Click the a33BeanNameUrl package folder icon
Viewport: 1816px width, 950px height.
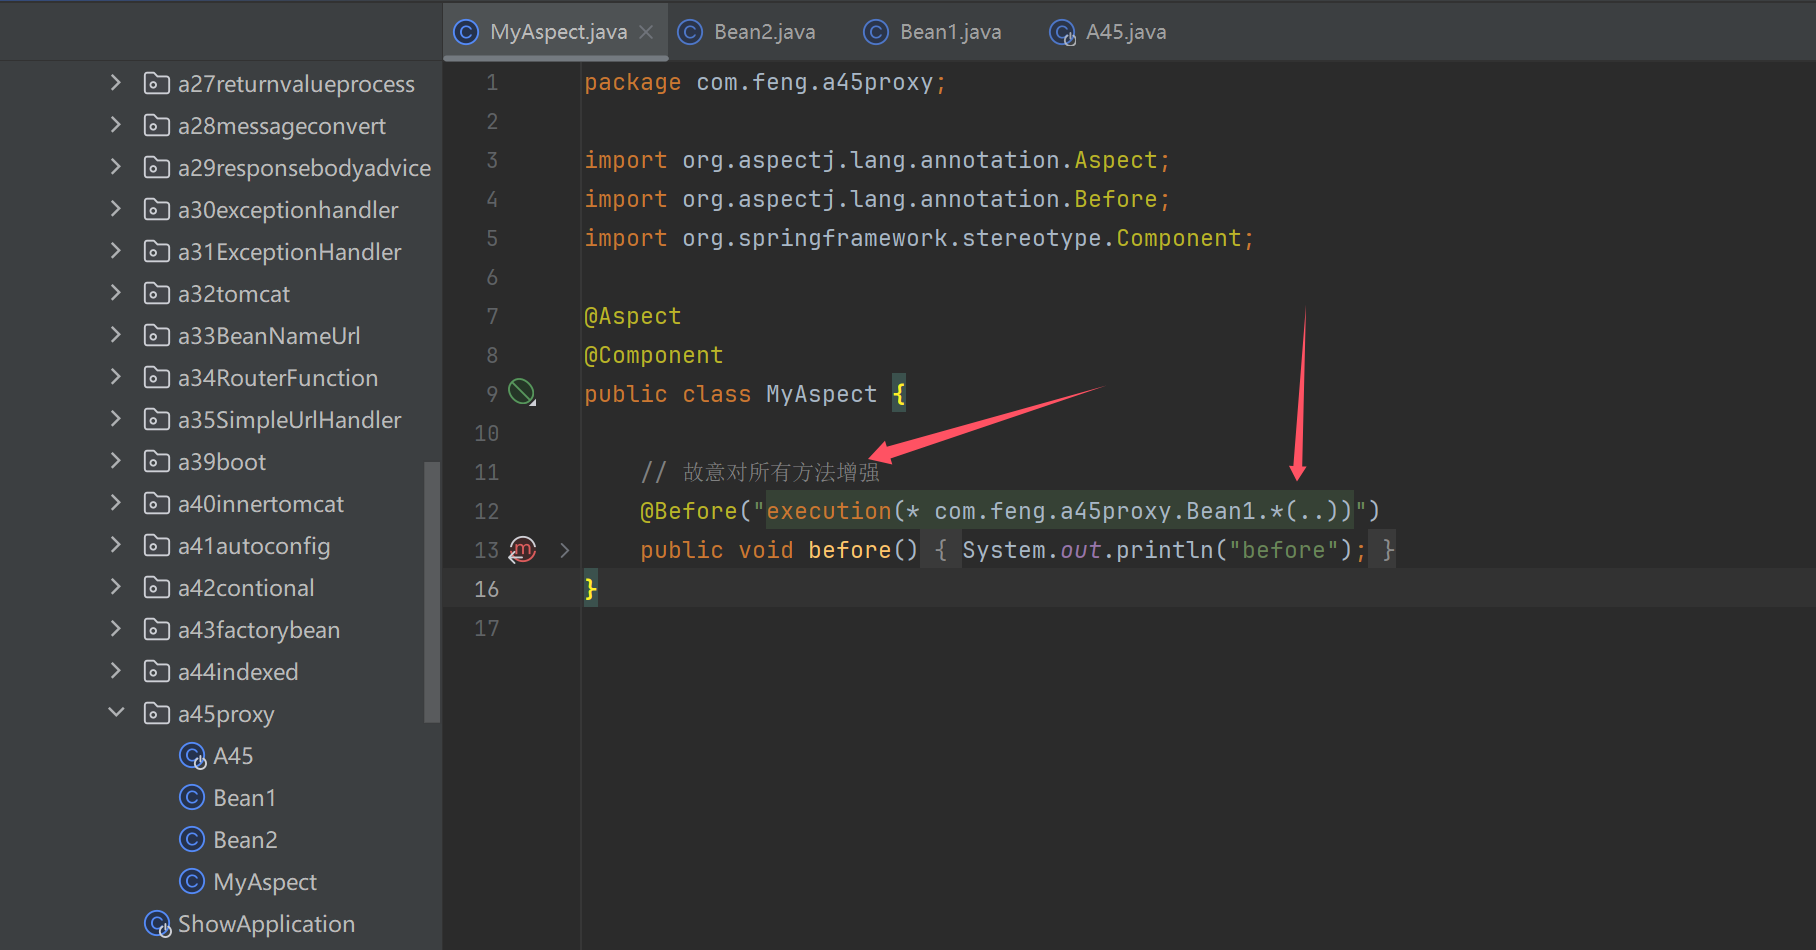click(157, 335)
